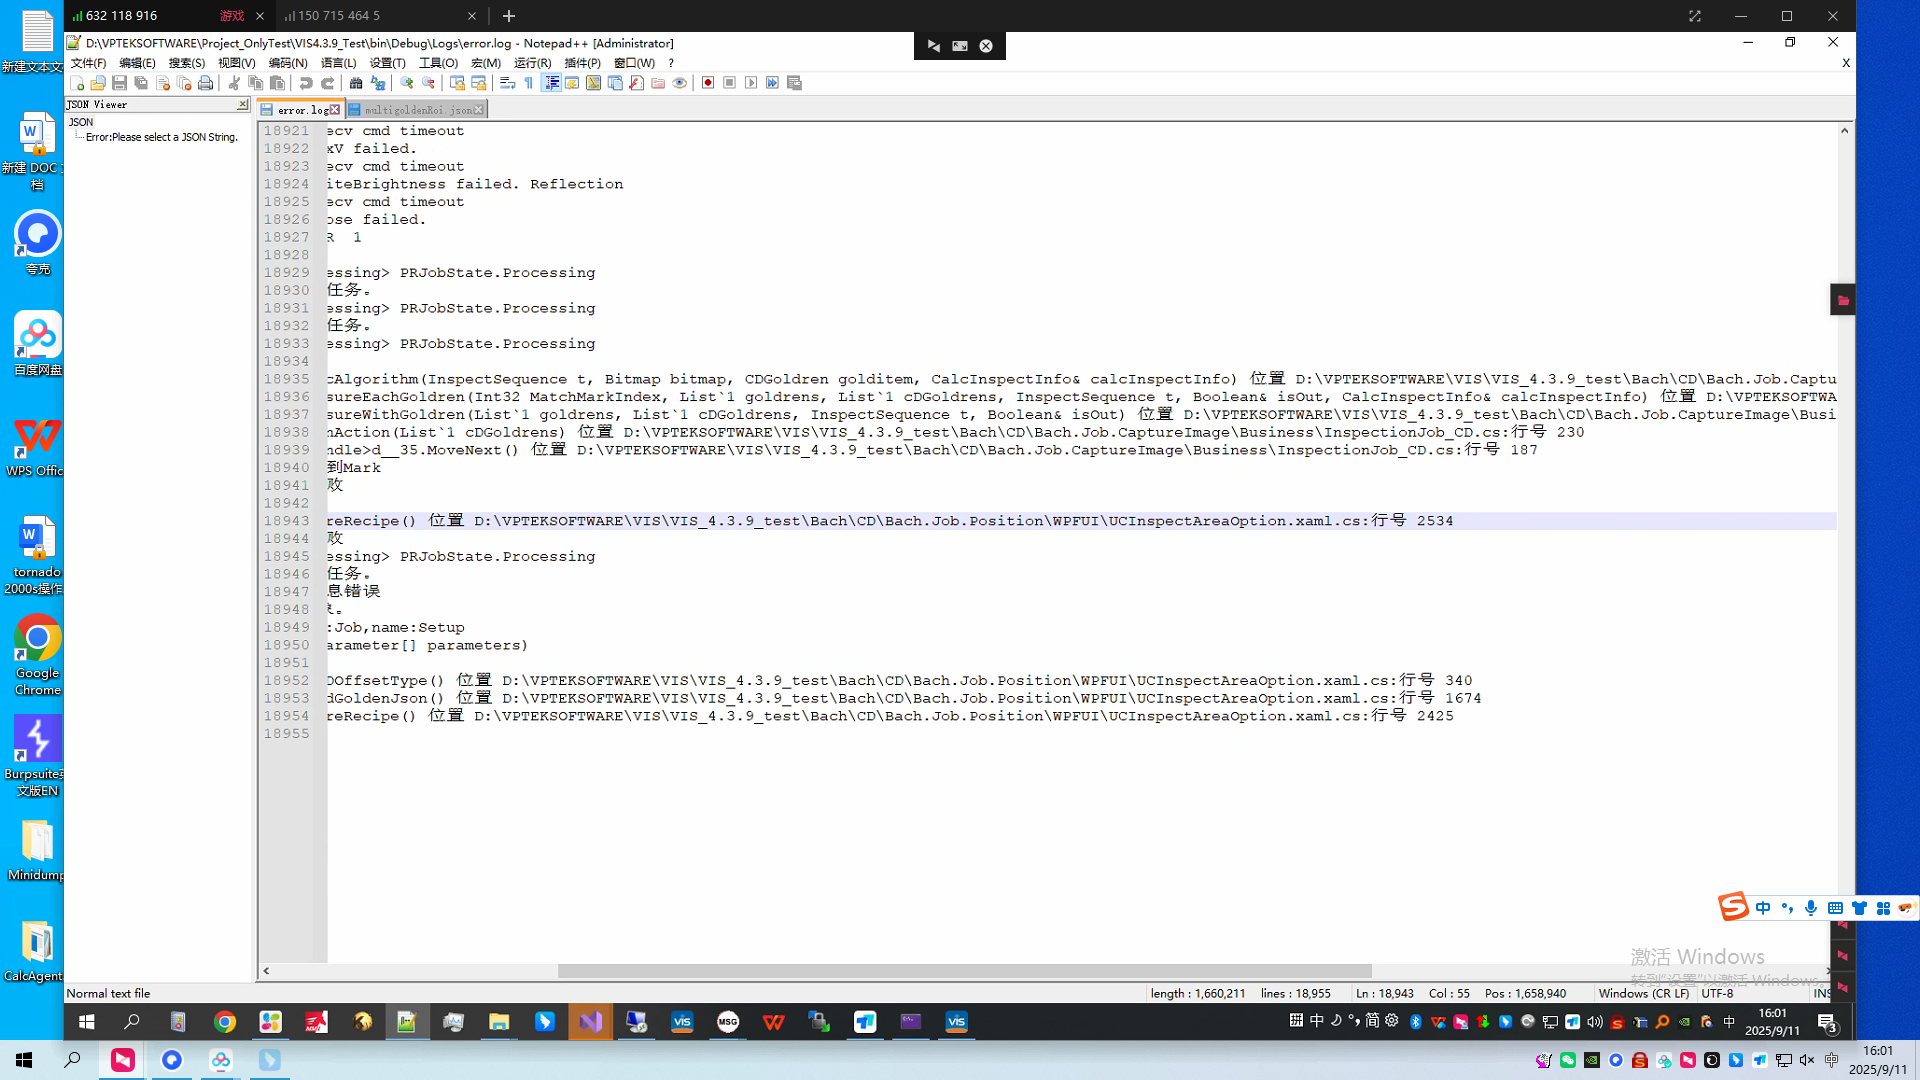
Task: Switch to the multigoldenRoi.json tab
Action: [418, 110]
